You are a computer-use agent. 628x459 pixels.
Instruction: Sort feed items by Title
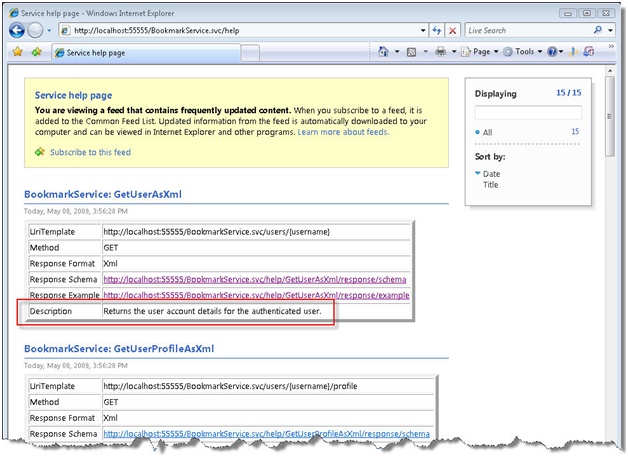(490, 185)
